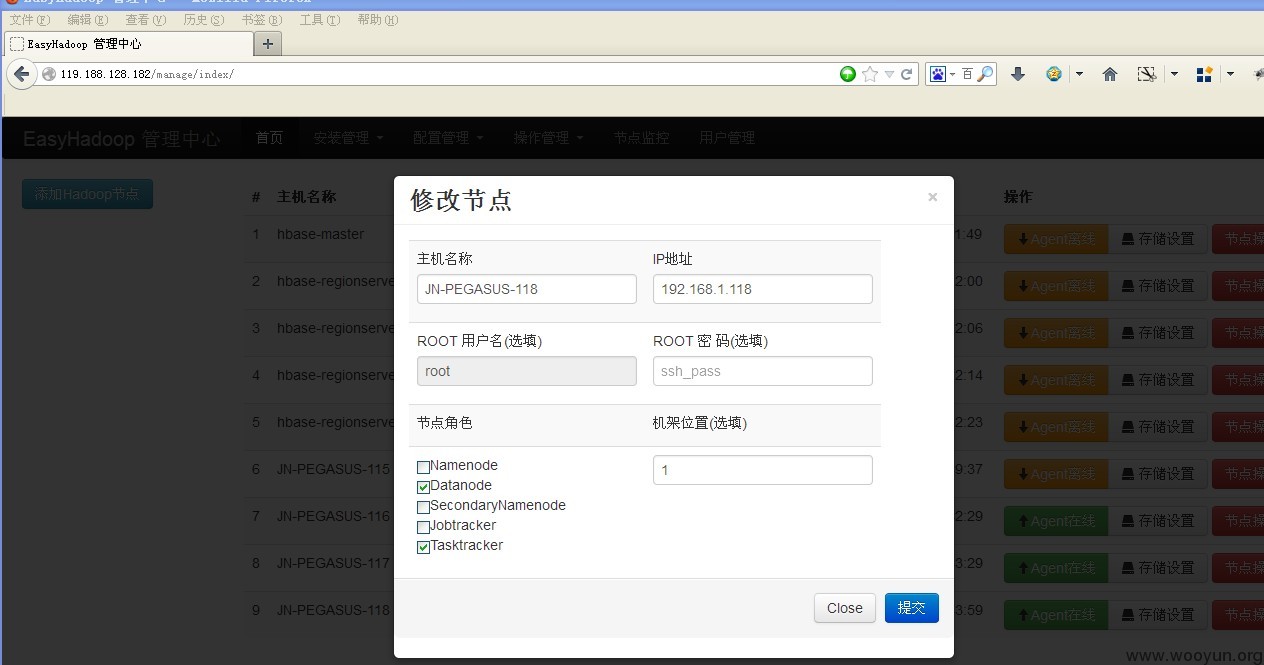Click the blue star badge toolbar icon
The image size is (1264, 665).
[1054, 74]
